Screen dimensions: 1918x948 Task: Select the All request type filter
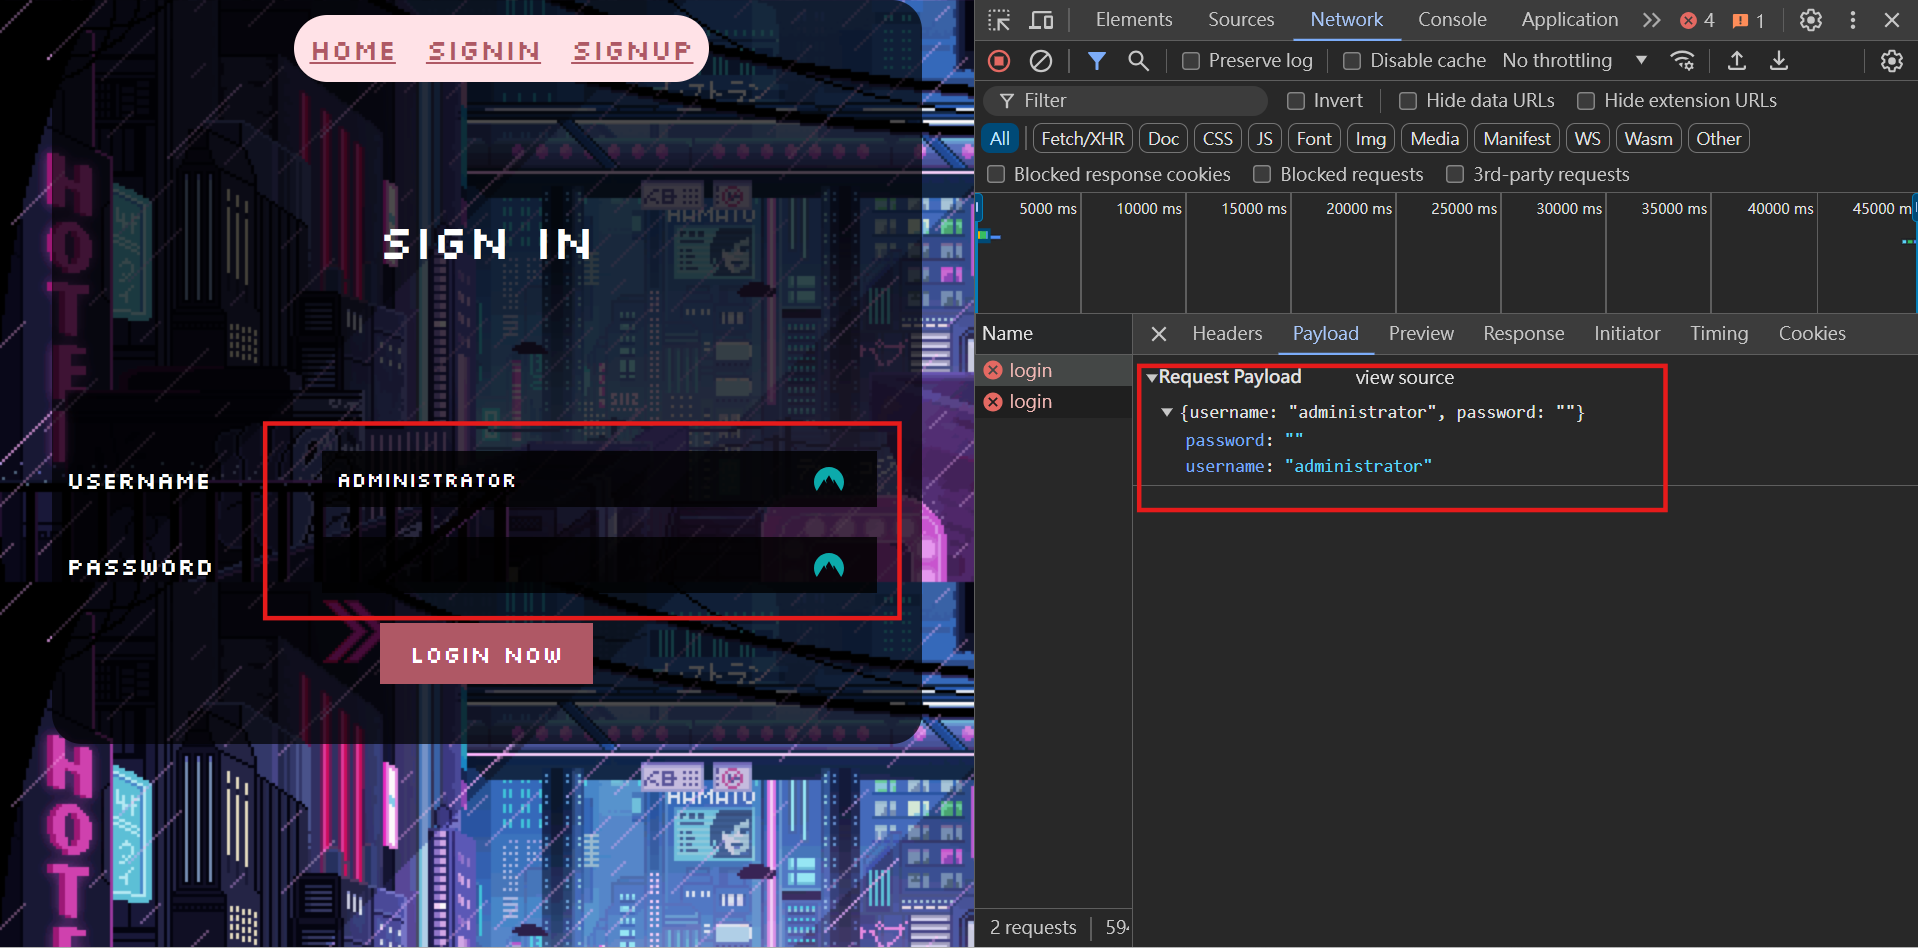(x=1000, y=139)
